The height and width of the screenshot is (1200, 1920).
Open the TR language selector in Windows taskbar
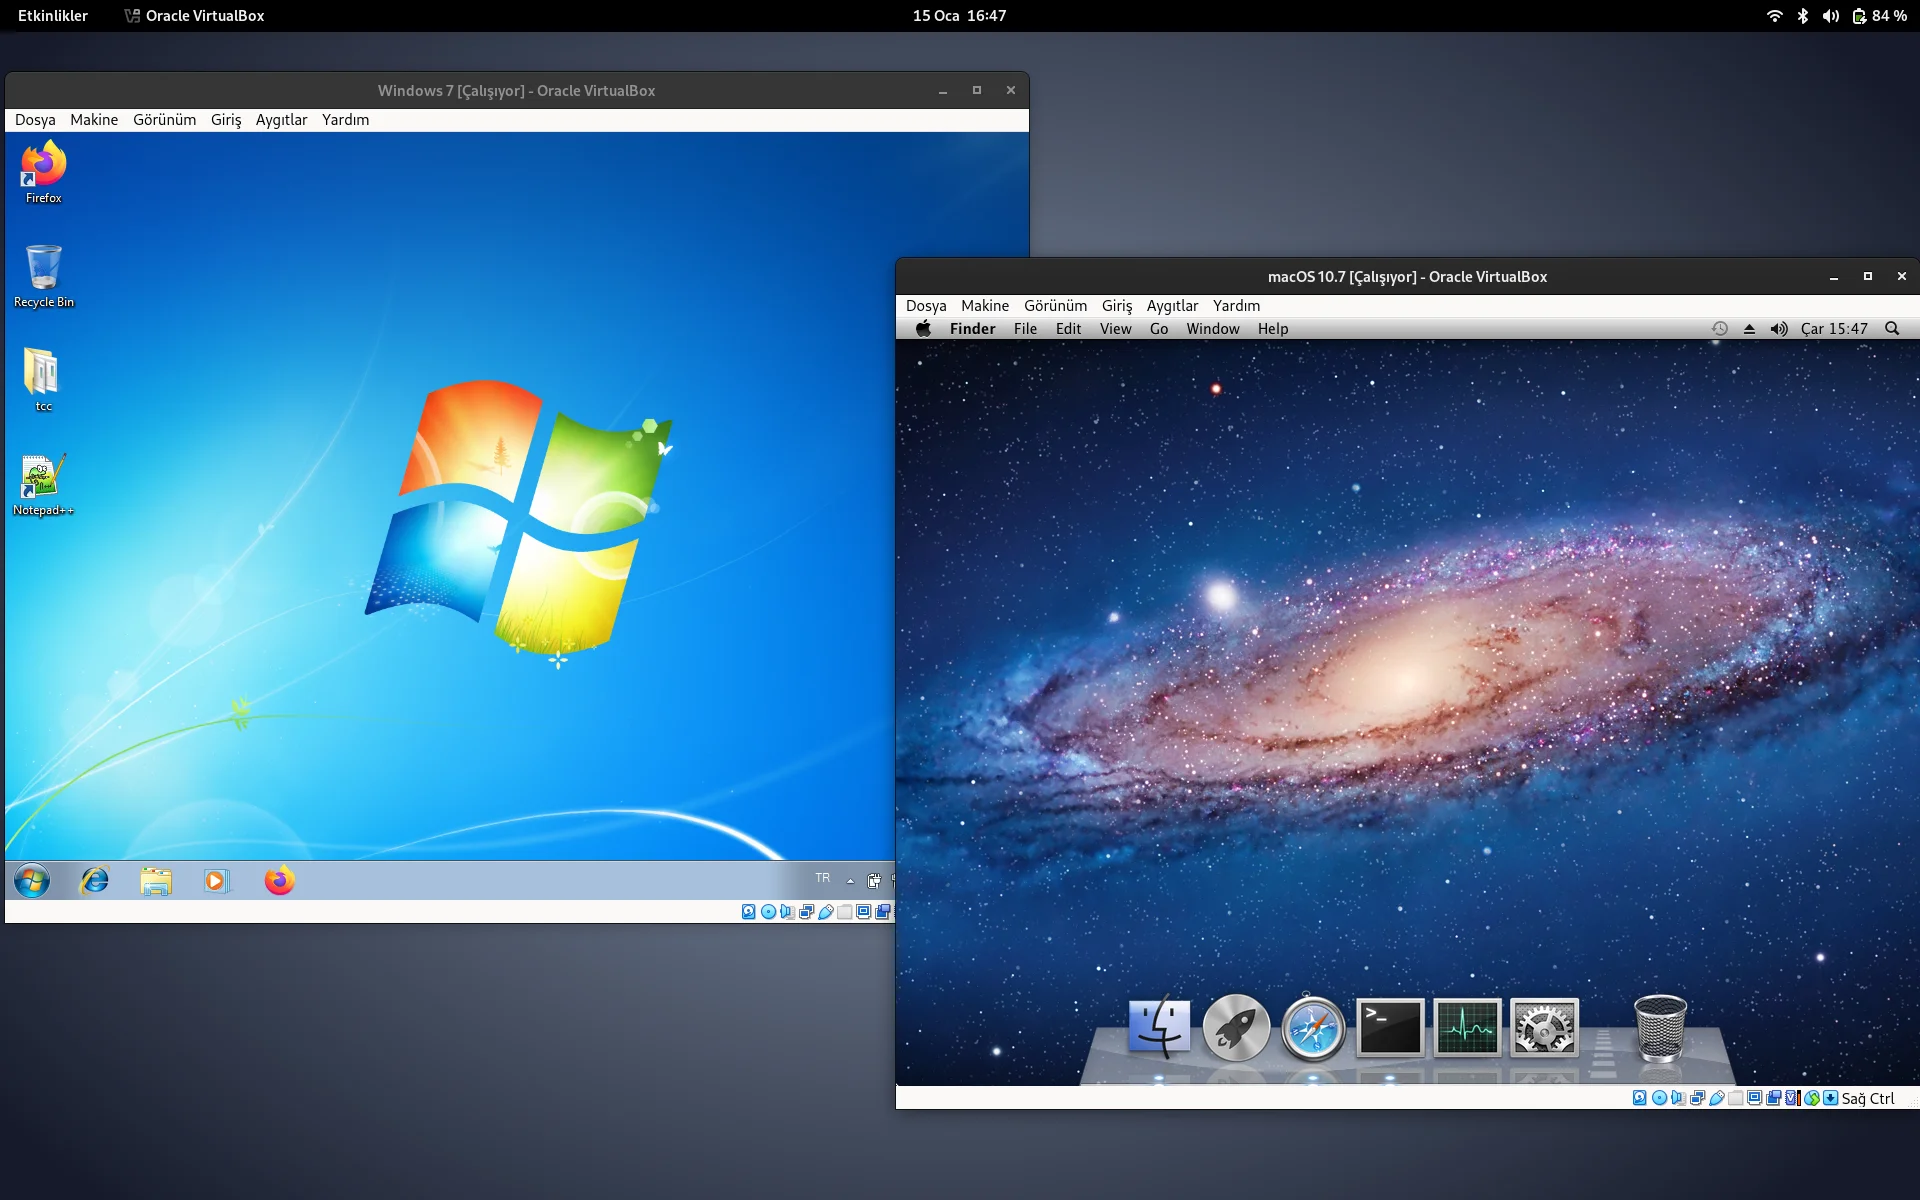tap(822, 878)
